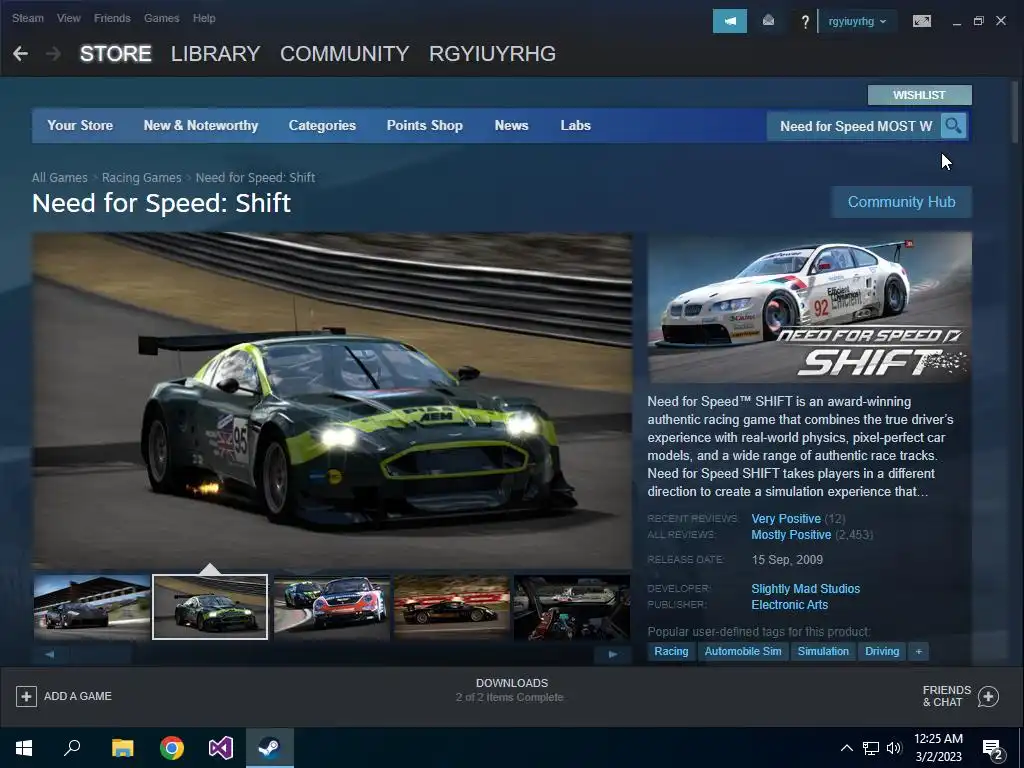Click the page vertical scrollbar

coord(1014,111)
